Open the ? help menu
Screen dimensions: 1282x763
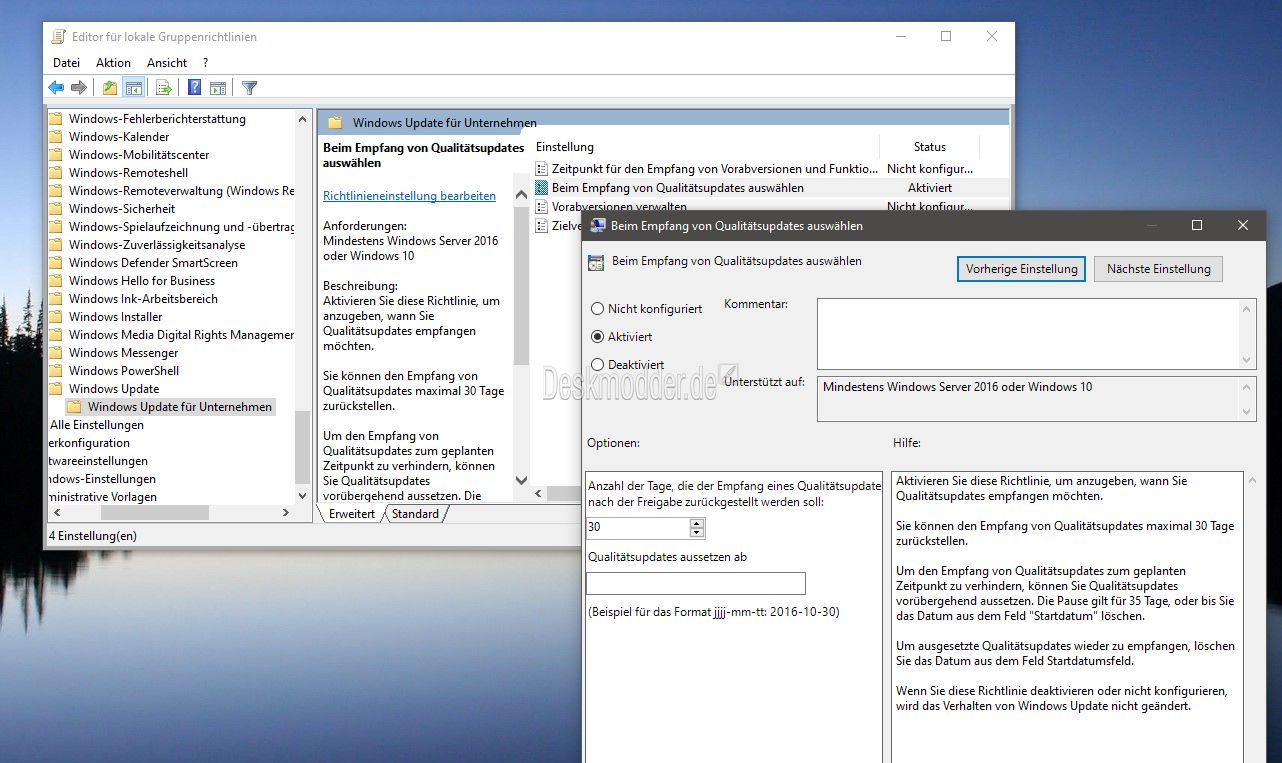tap(205, 63)
